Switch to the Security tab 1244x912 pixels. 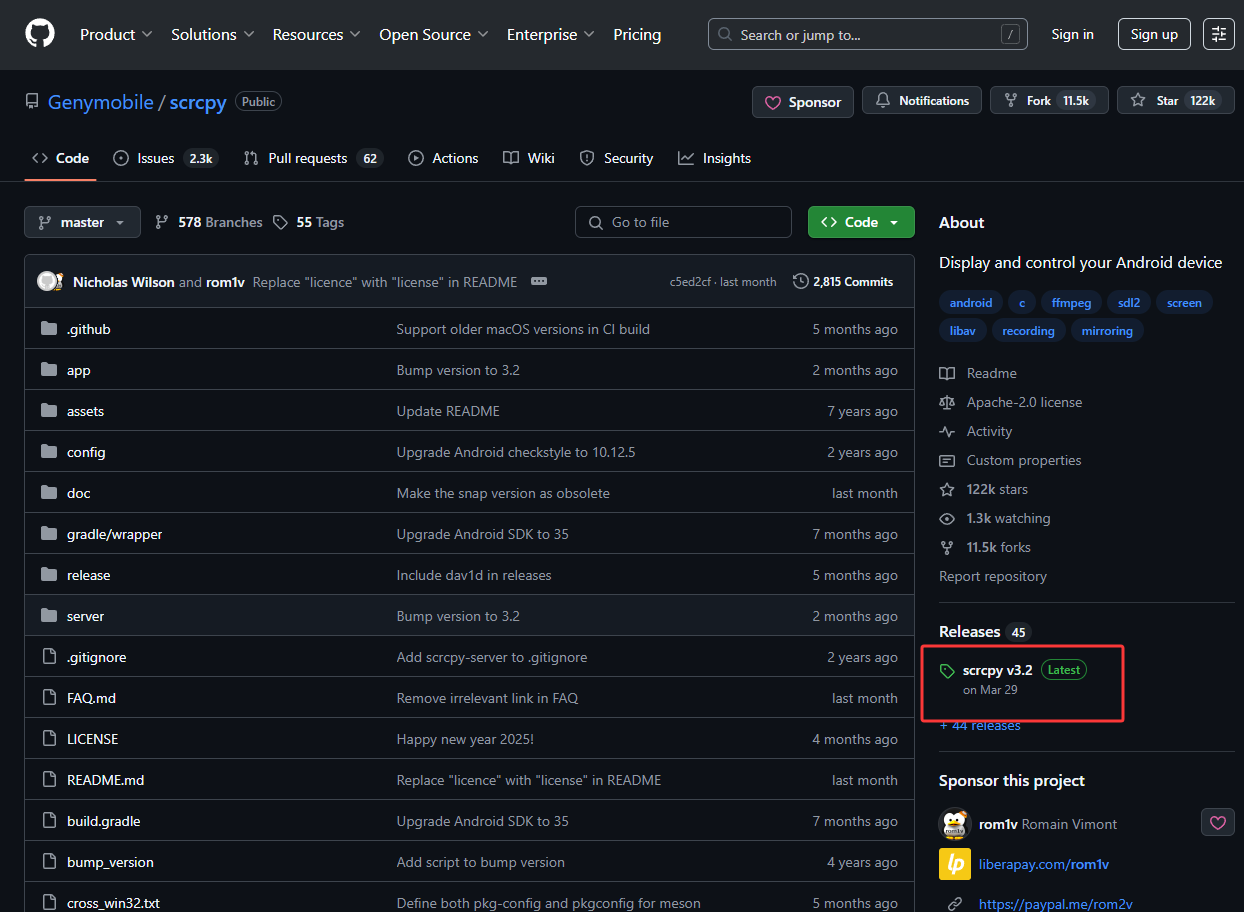coord(617,158)
